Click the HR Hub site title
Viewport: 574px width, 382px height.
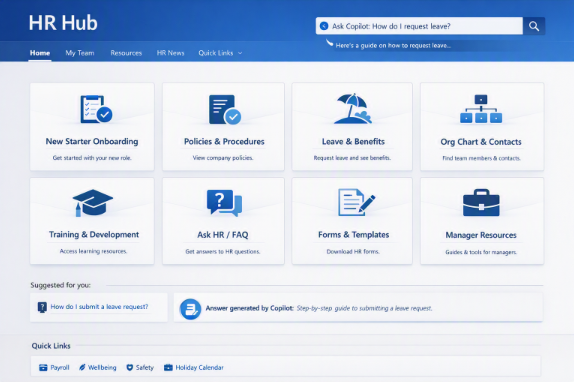63,23
